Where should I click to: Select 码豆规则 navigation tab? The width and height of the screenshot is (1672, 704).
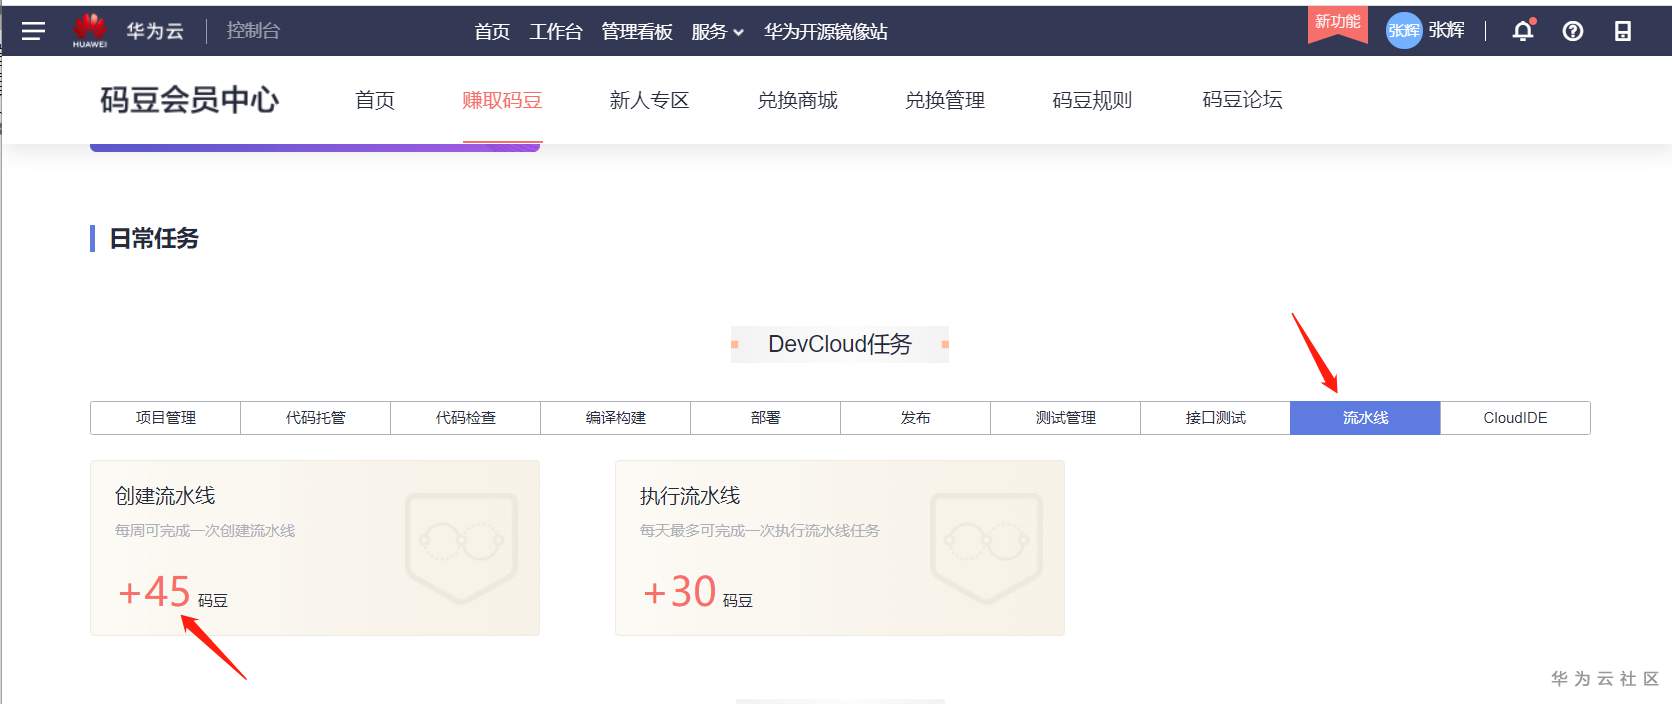[x=1092, y=100]
